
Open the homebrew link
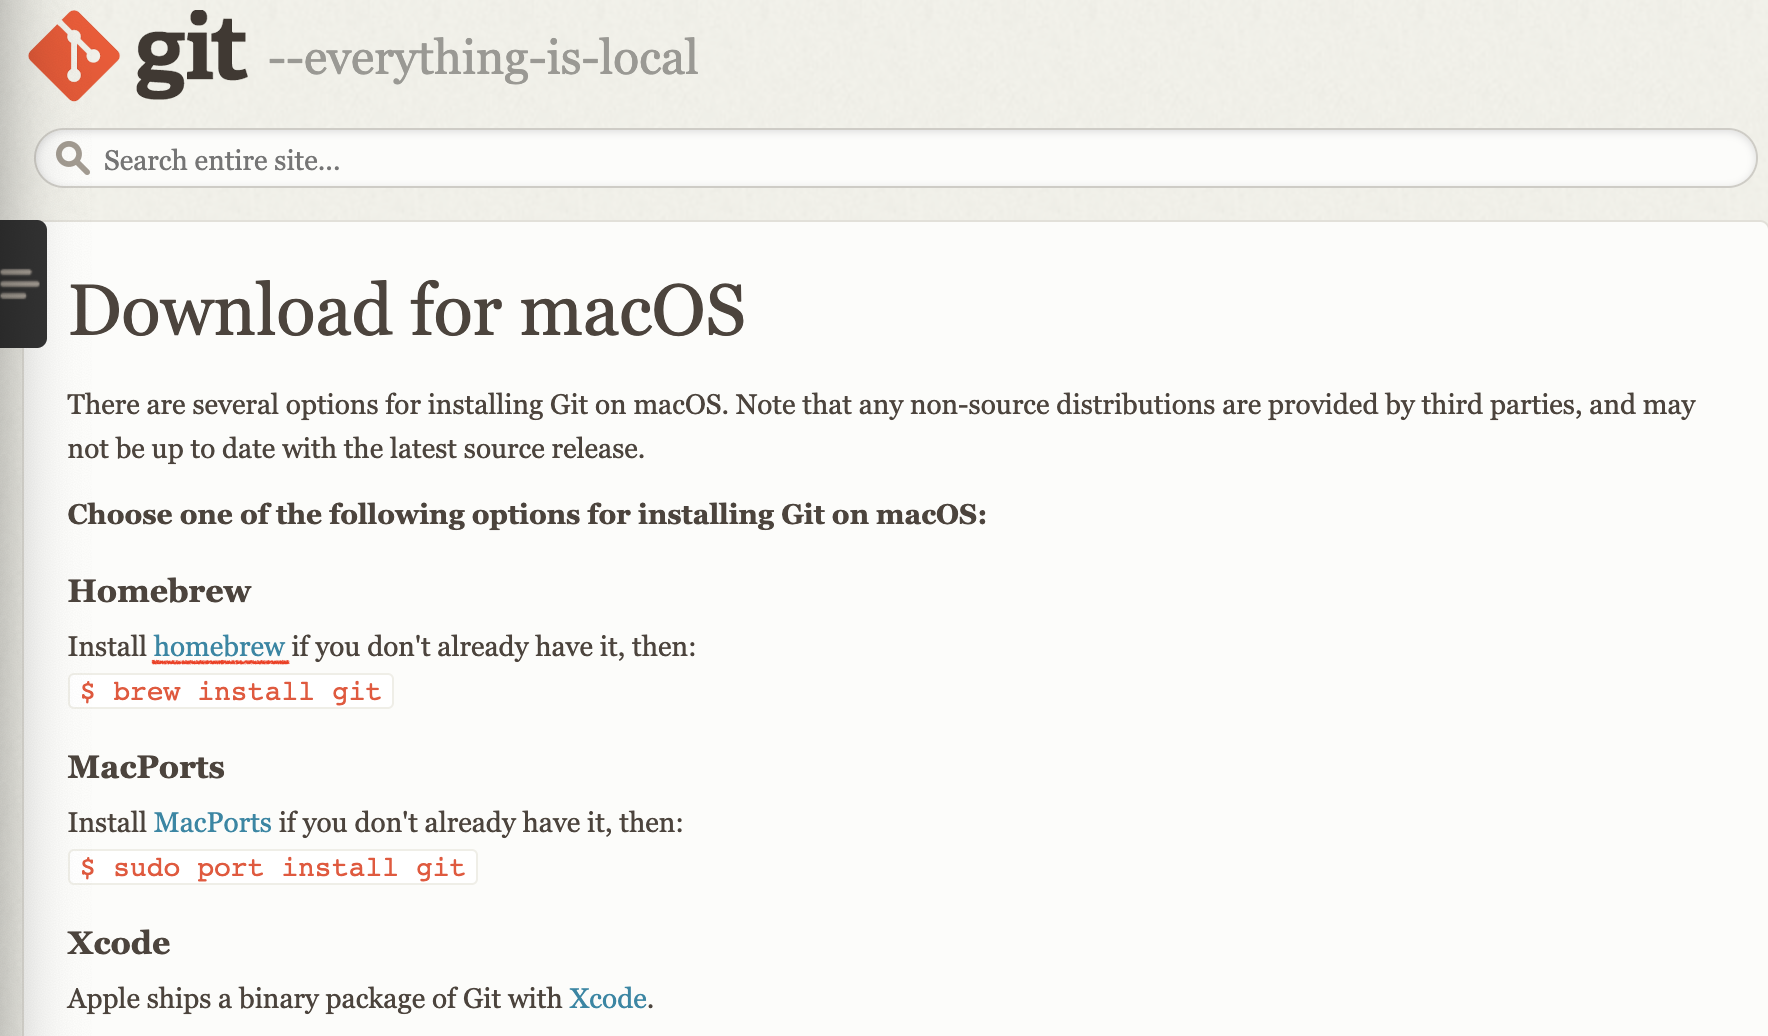[219, 647]
